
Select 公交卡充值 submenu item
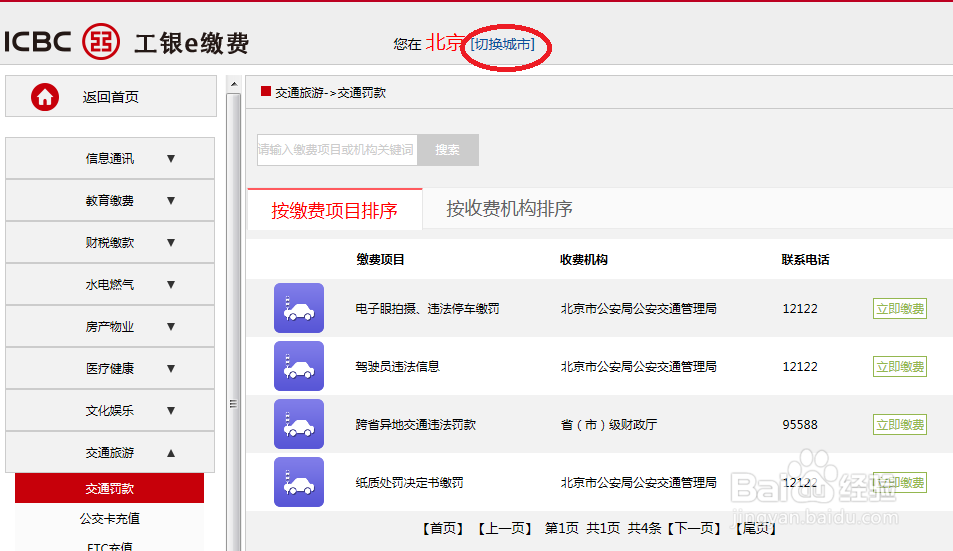pos(109,518)
